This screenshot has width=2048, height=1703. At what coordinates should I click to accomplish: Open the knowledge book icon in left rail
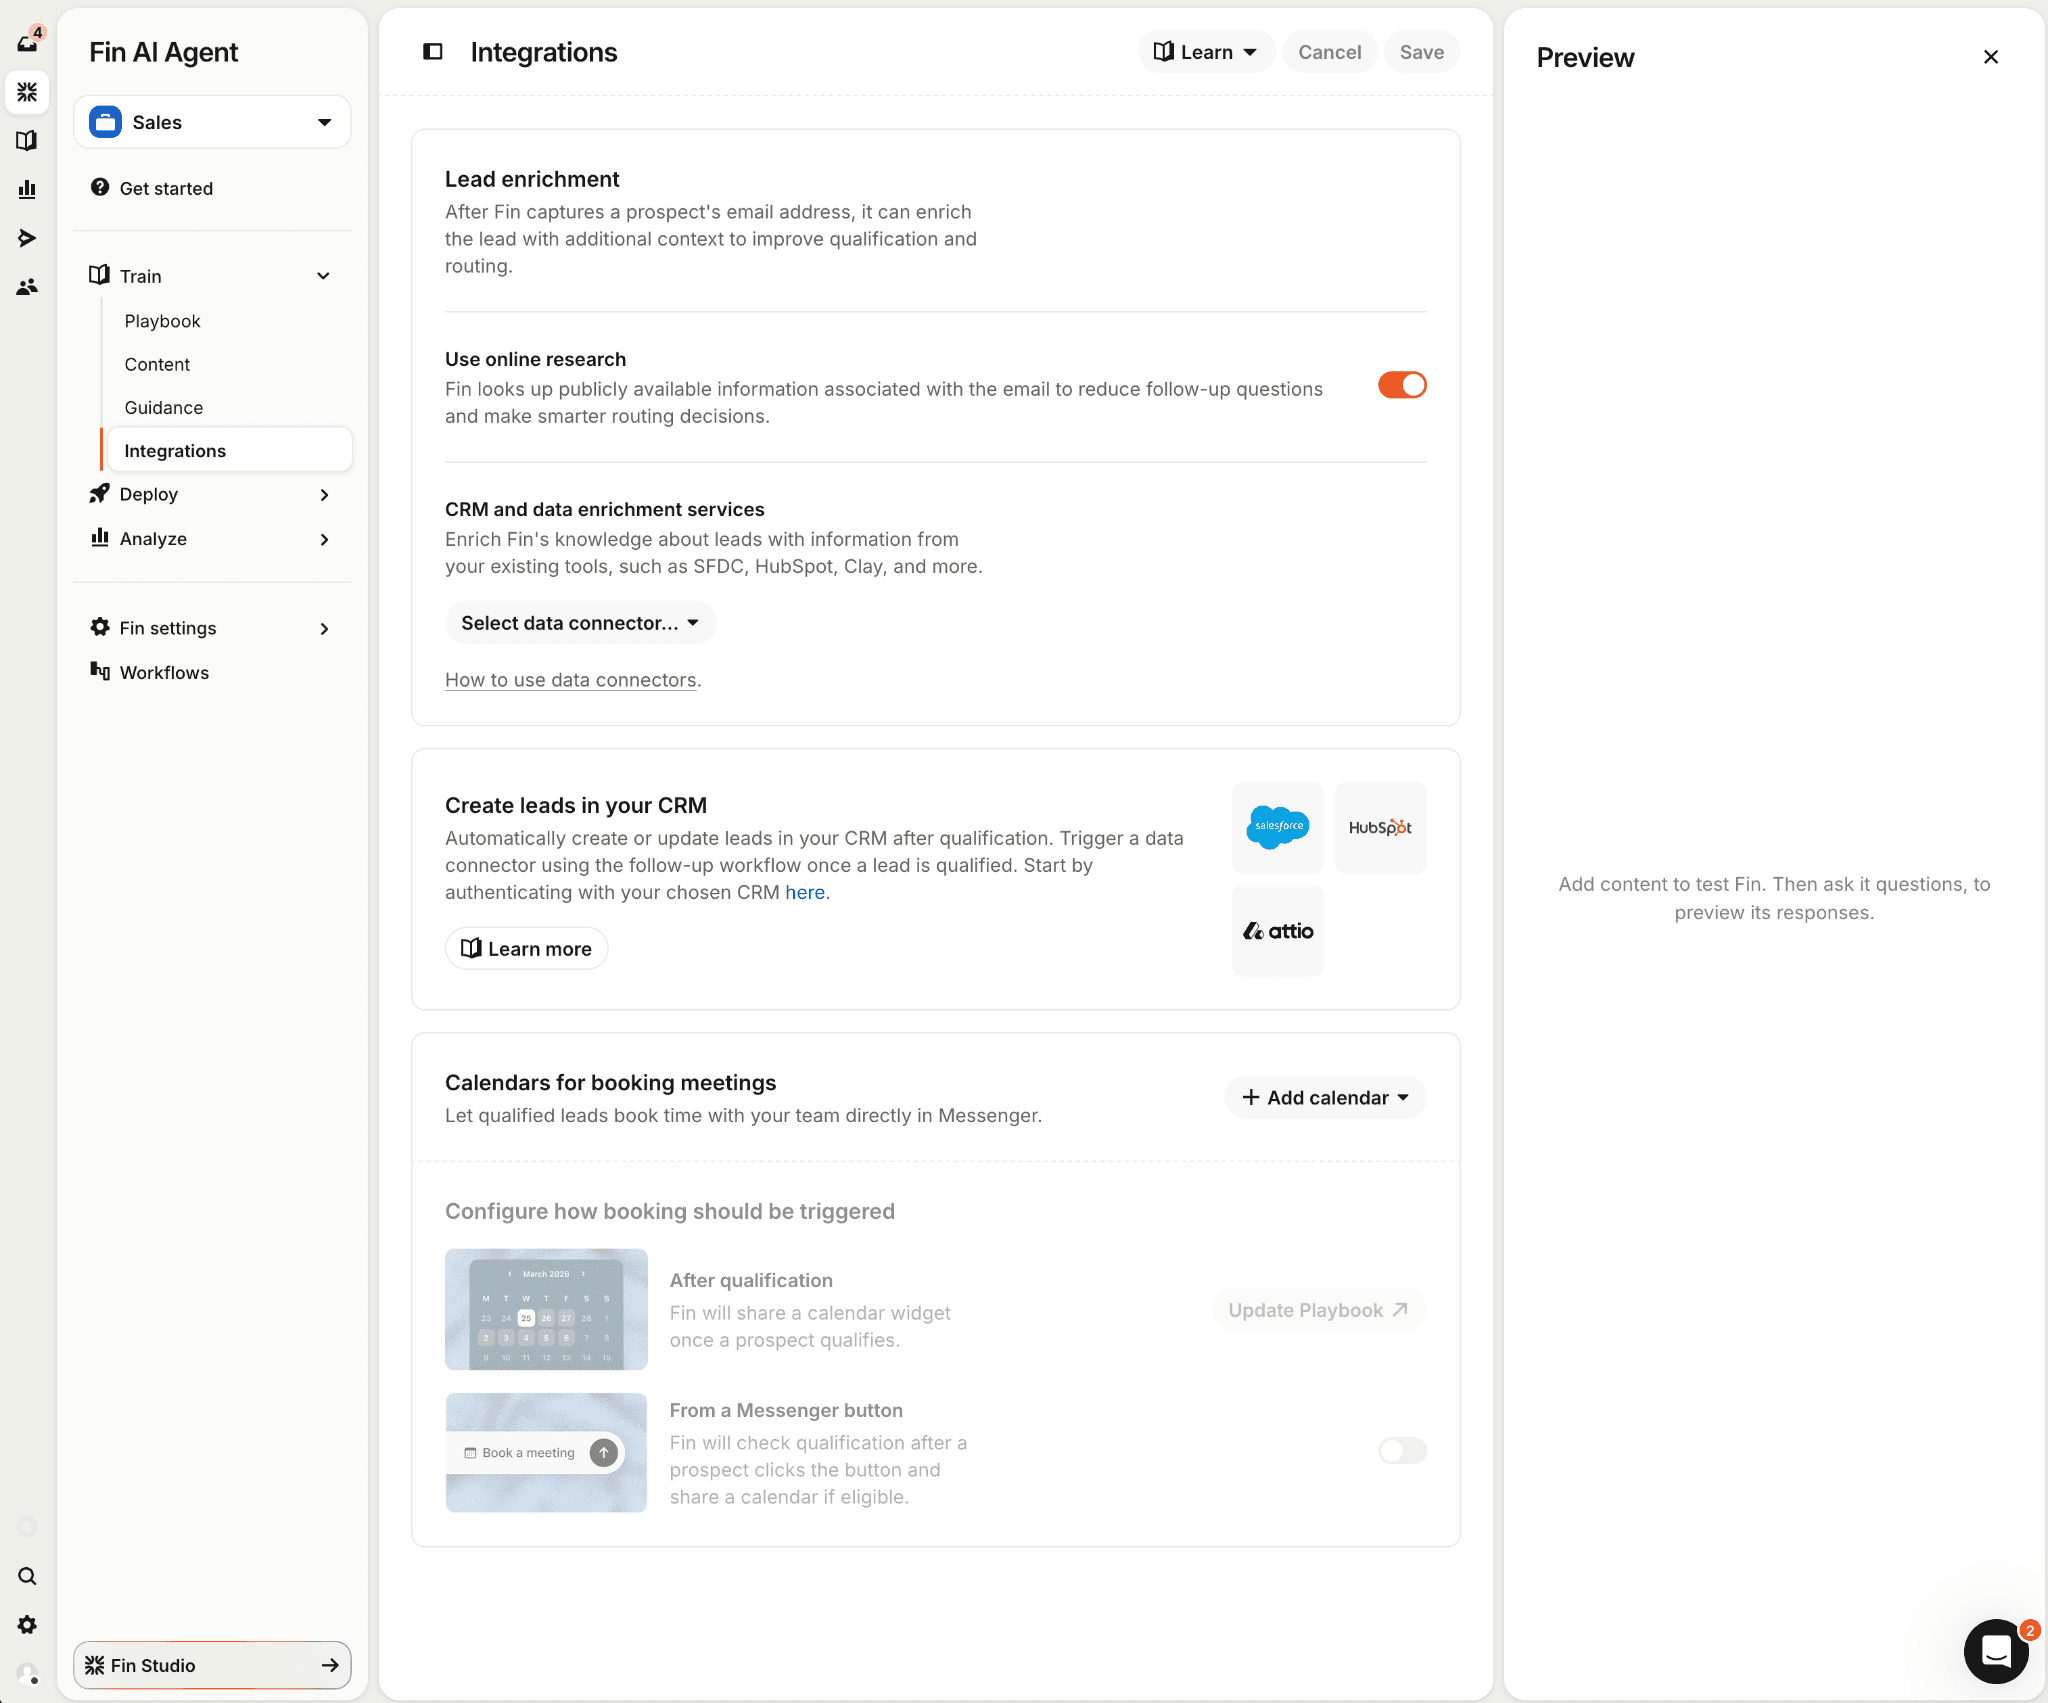click(27, 141)
